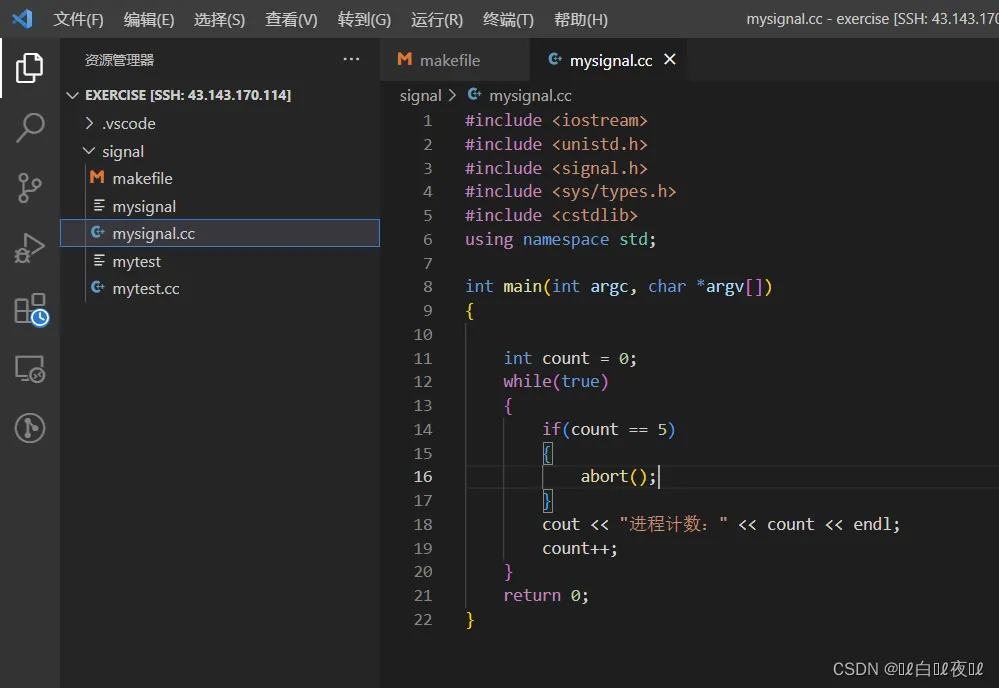Image resolution: width=999 pixels, height=688 pixels.
Task: Open the mysignal binary file
Action: 220,206
